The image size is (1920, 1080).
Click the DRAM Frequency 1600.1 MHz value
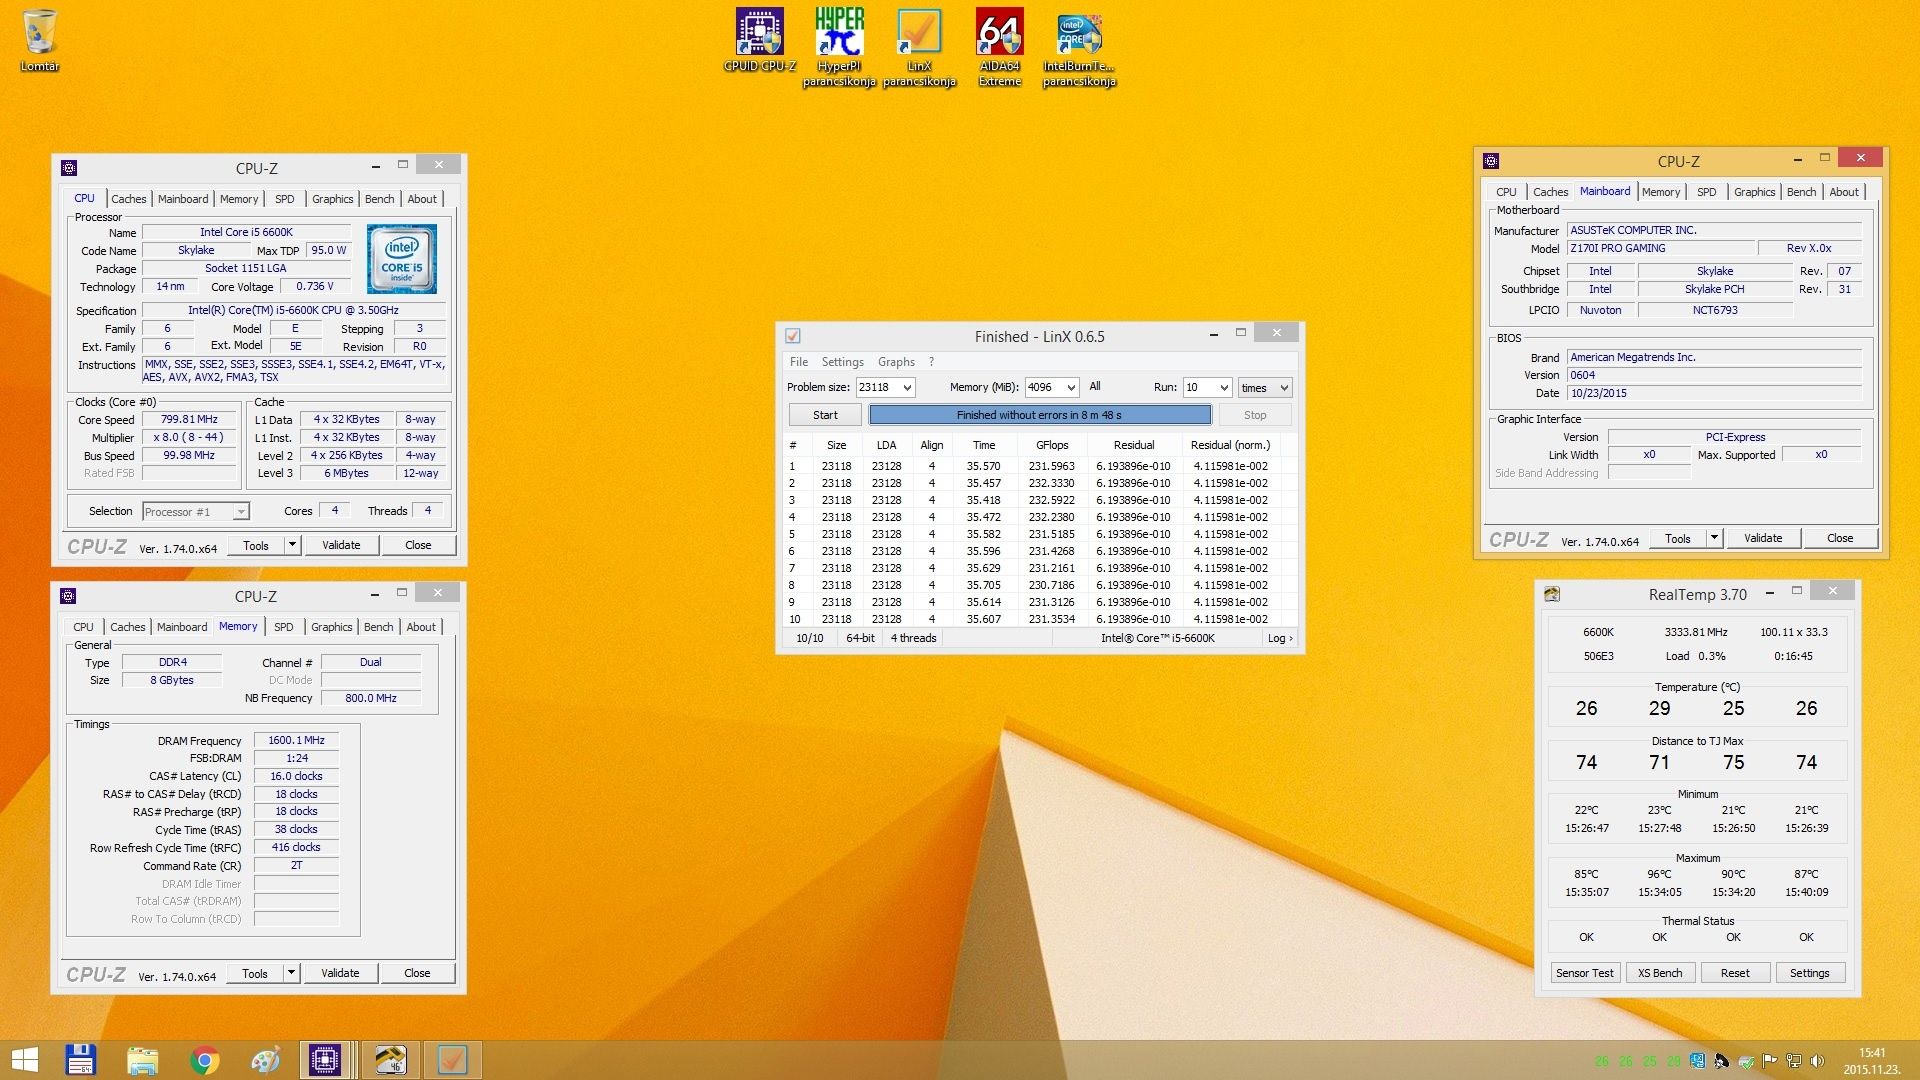[x=296, y=741]
